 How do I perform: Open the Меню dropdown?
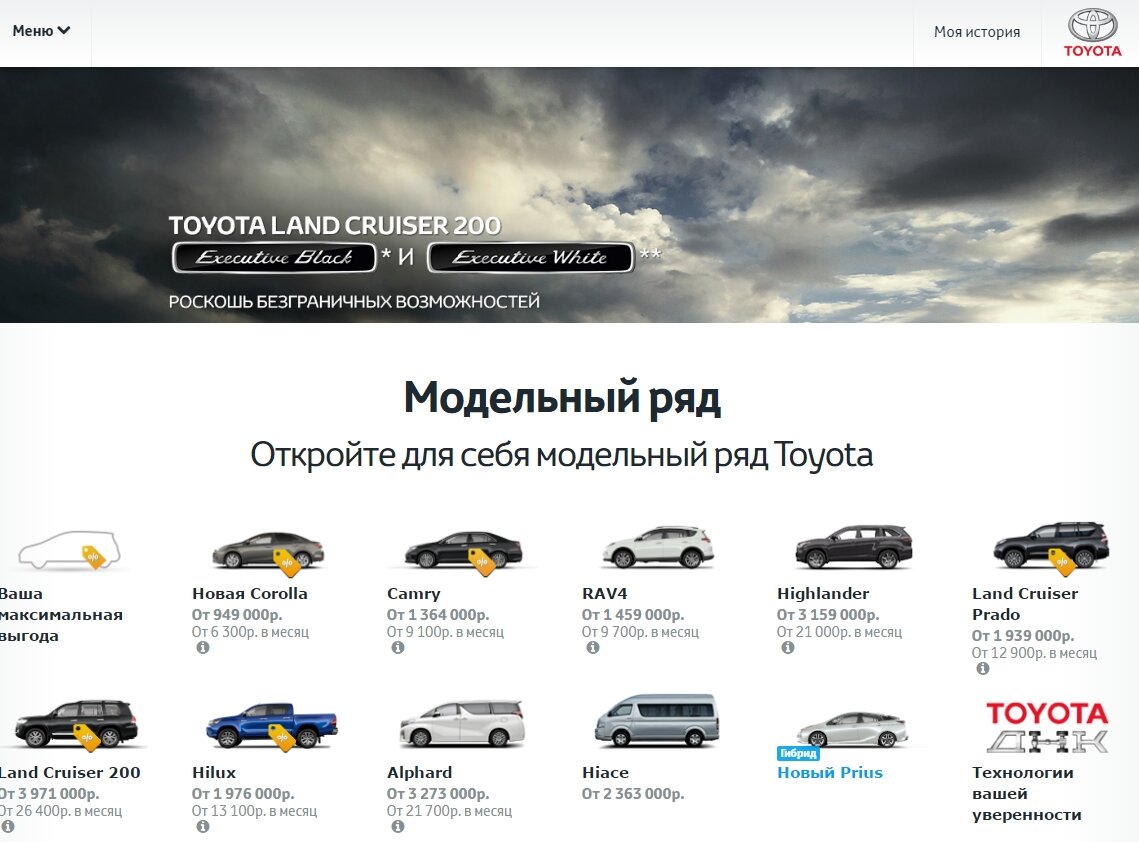[x=41, y=31]
